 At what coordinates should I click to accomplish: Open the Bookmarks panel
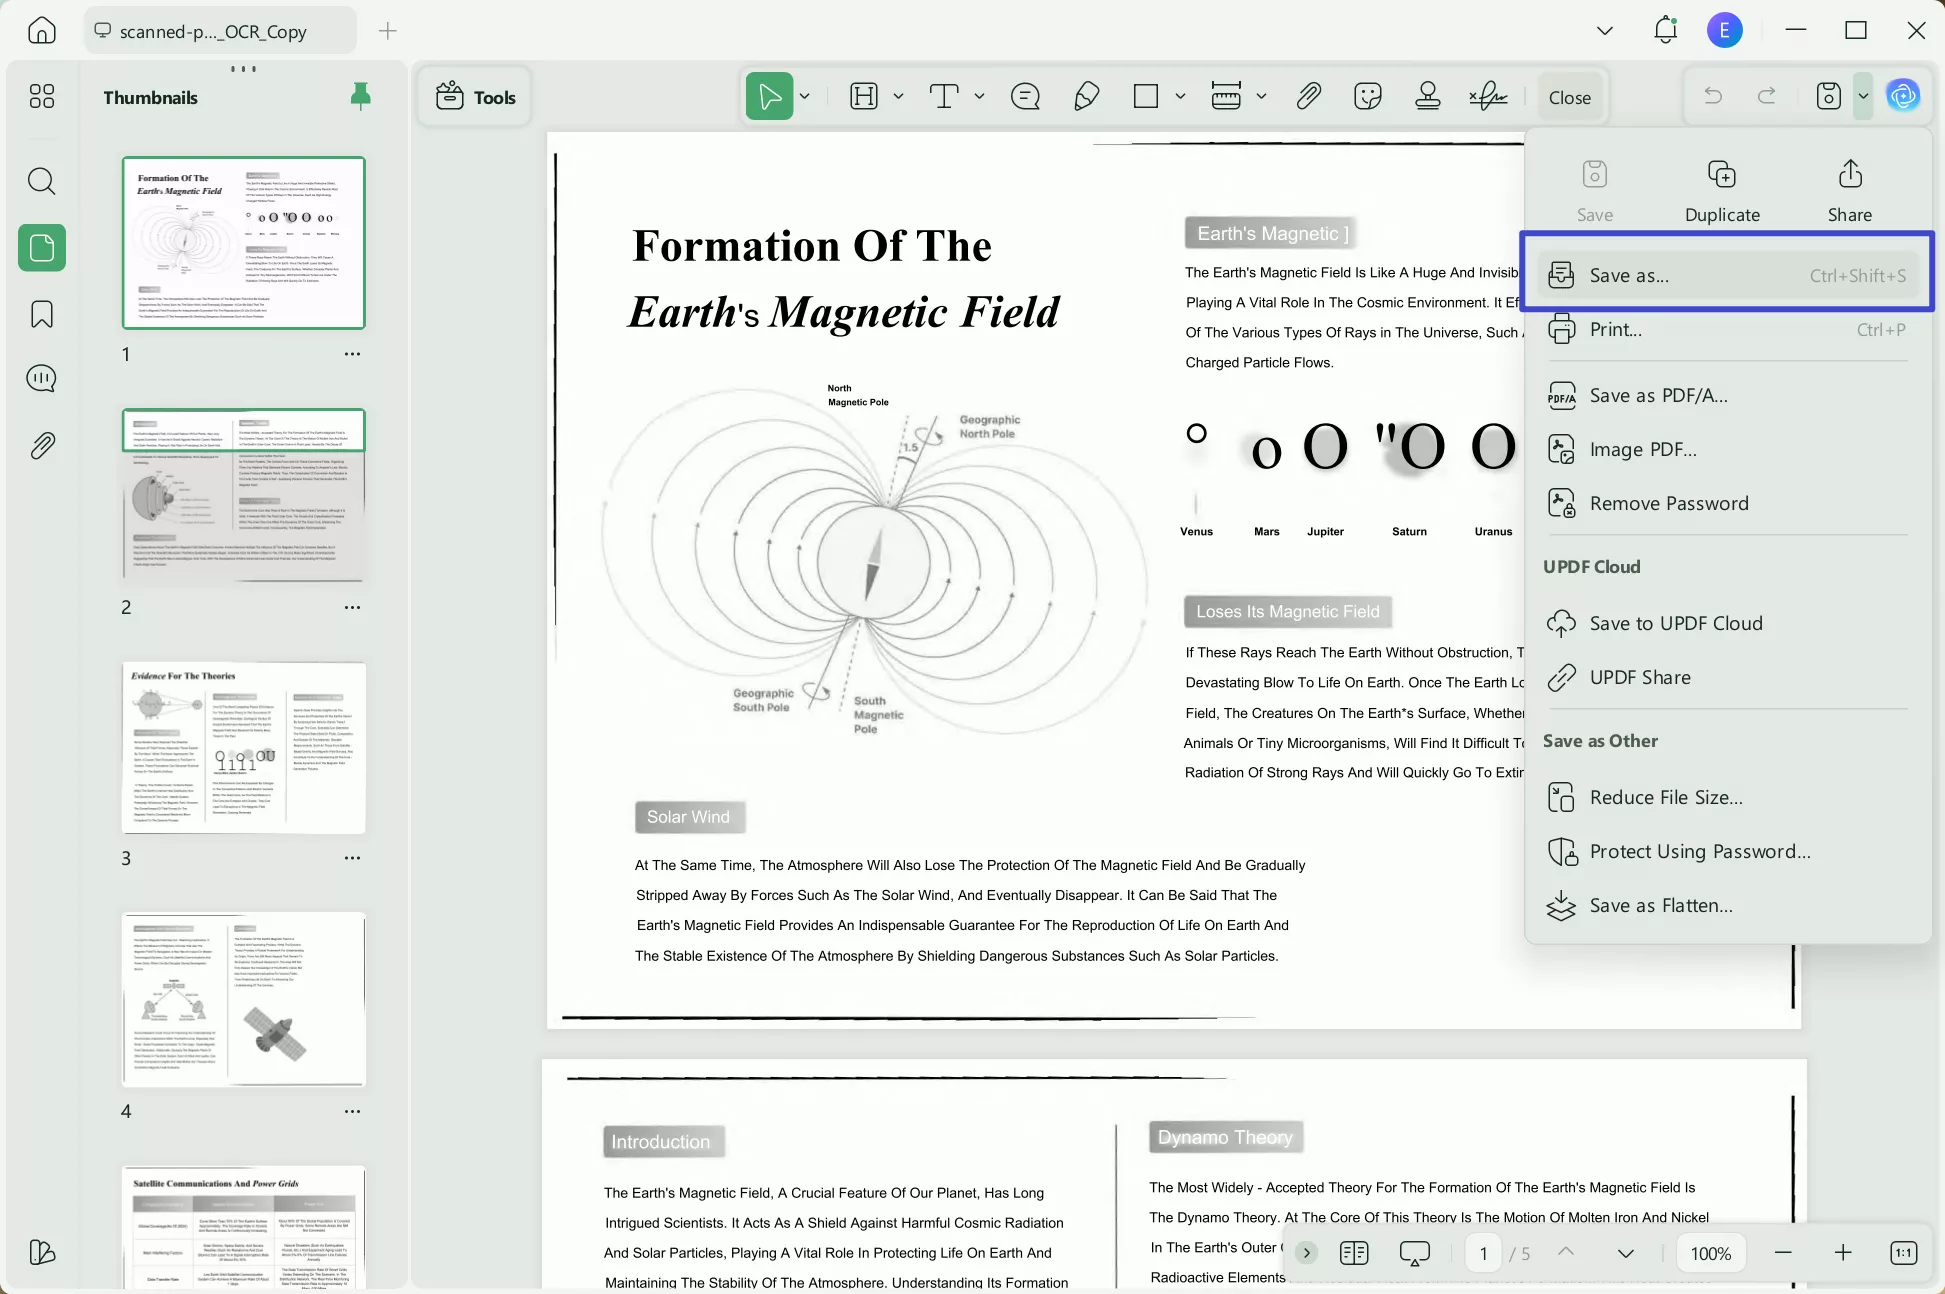(41, 314)
